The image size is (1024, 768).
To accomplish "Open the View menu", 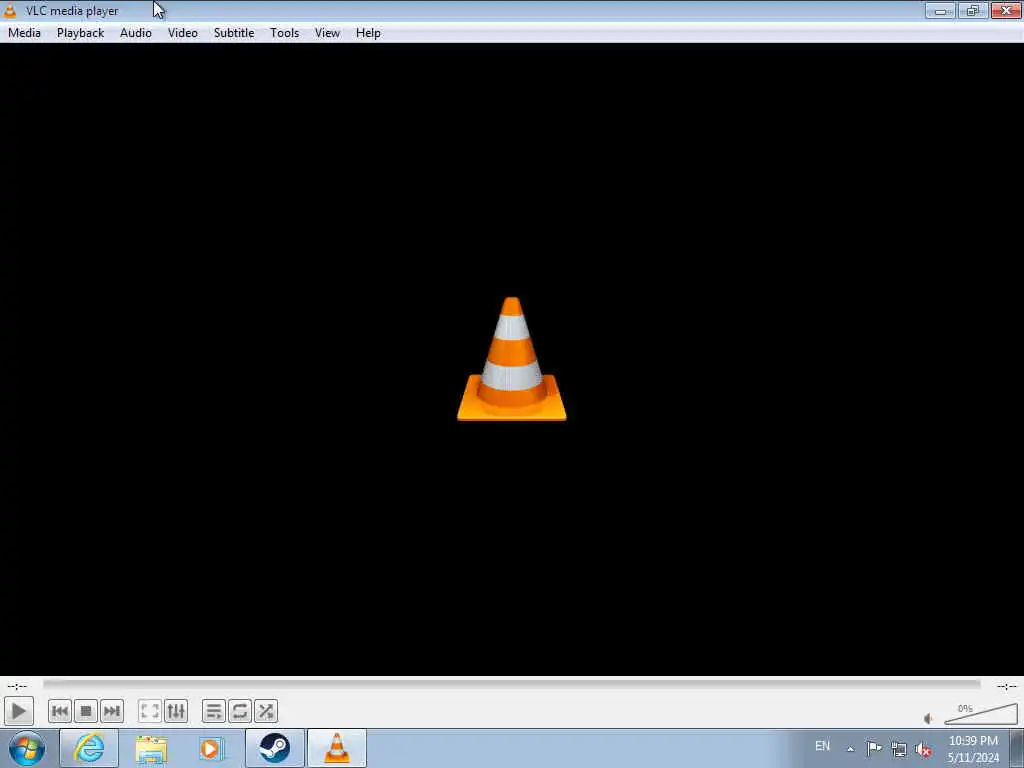I will [x=327, y=33].
